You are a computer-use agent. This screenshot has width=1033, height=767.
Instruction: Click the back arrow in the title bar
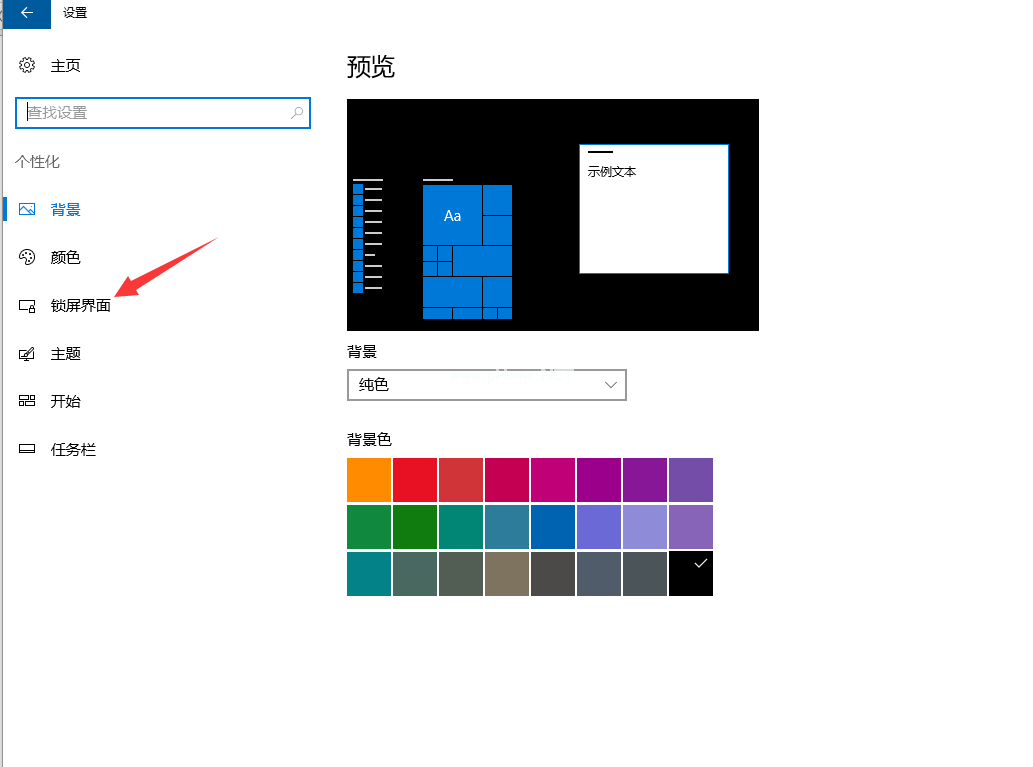click(25, 14)
